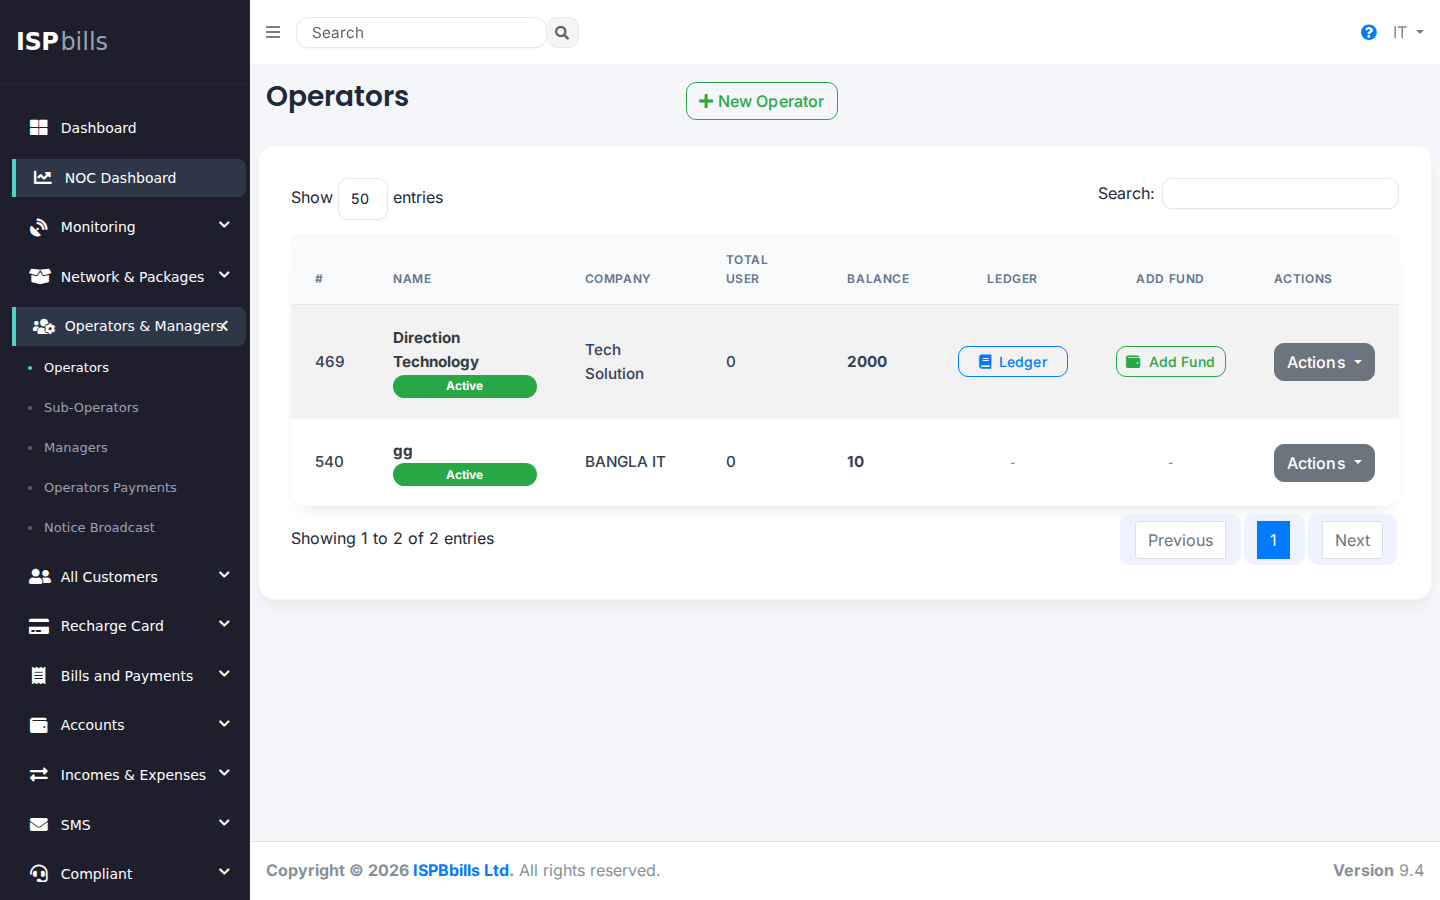1440x900 pixels.
Task: Sort by the Total User column header
Action: pyautogui.click(x=747, y=269)
